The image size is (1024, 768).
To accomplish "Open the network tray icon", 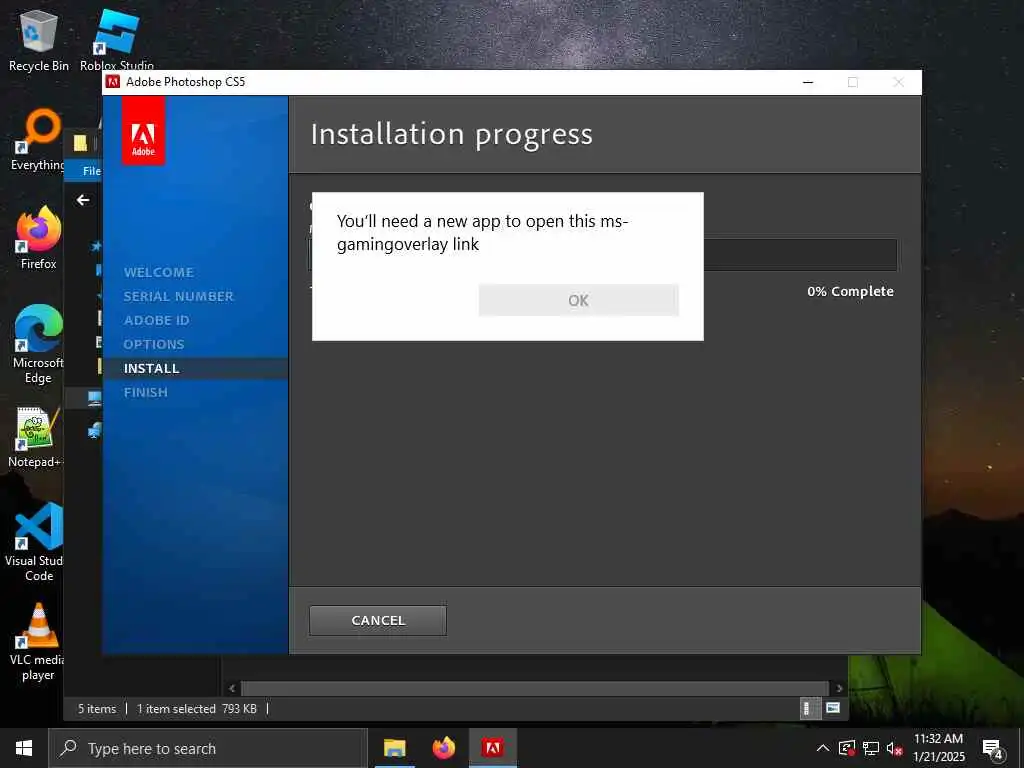I will [x=871, y=748].
